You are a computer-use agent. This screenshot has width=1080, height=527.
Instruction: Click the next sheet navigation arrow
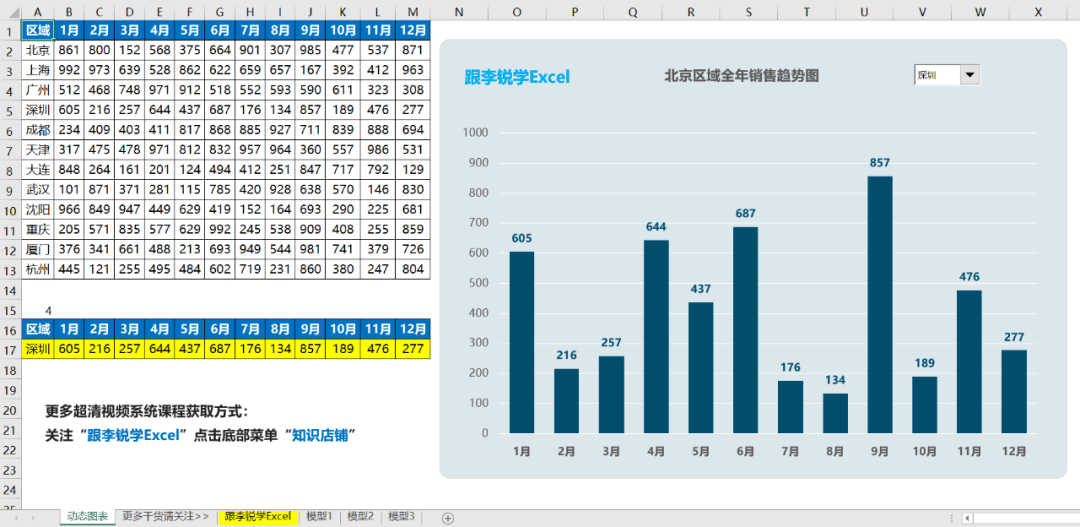click(x=34, y=517)
